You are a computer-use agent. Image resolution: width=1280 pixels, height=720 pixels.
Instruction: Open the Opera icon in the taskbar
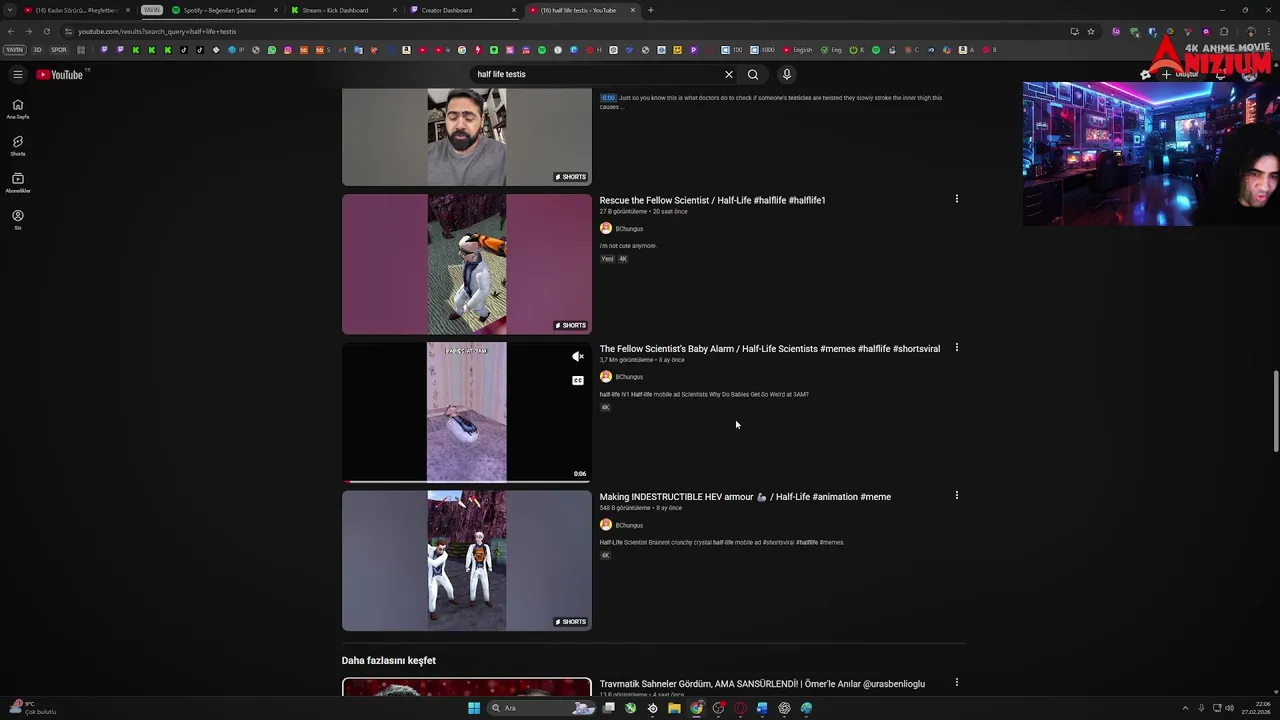[x=740, y=708]
